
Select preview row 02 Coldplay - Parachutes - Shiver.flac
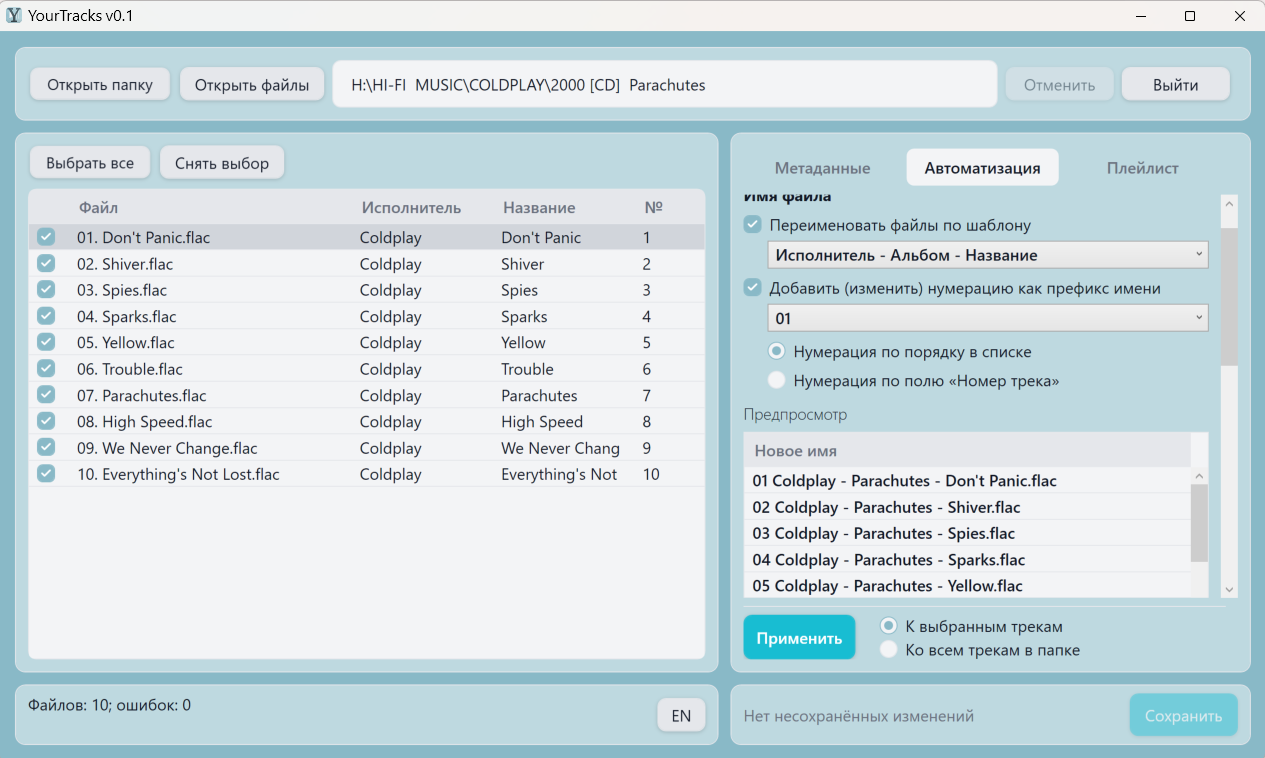click(x=967, y=507)
